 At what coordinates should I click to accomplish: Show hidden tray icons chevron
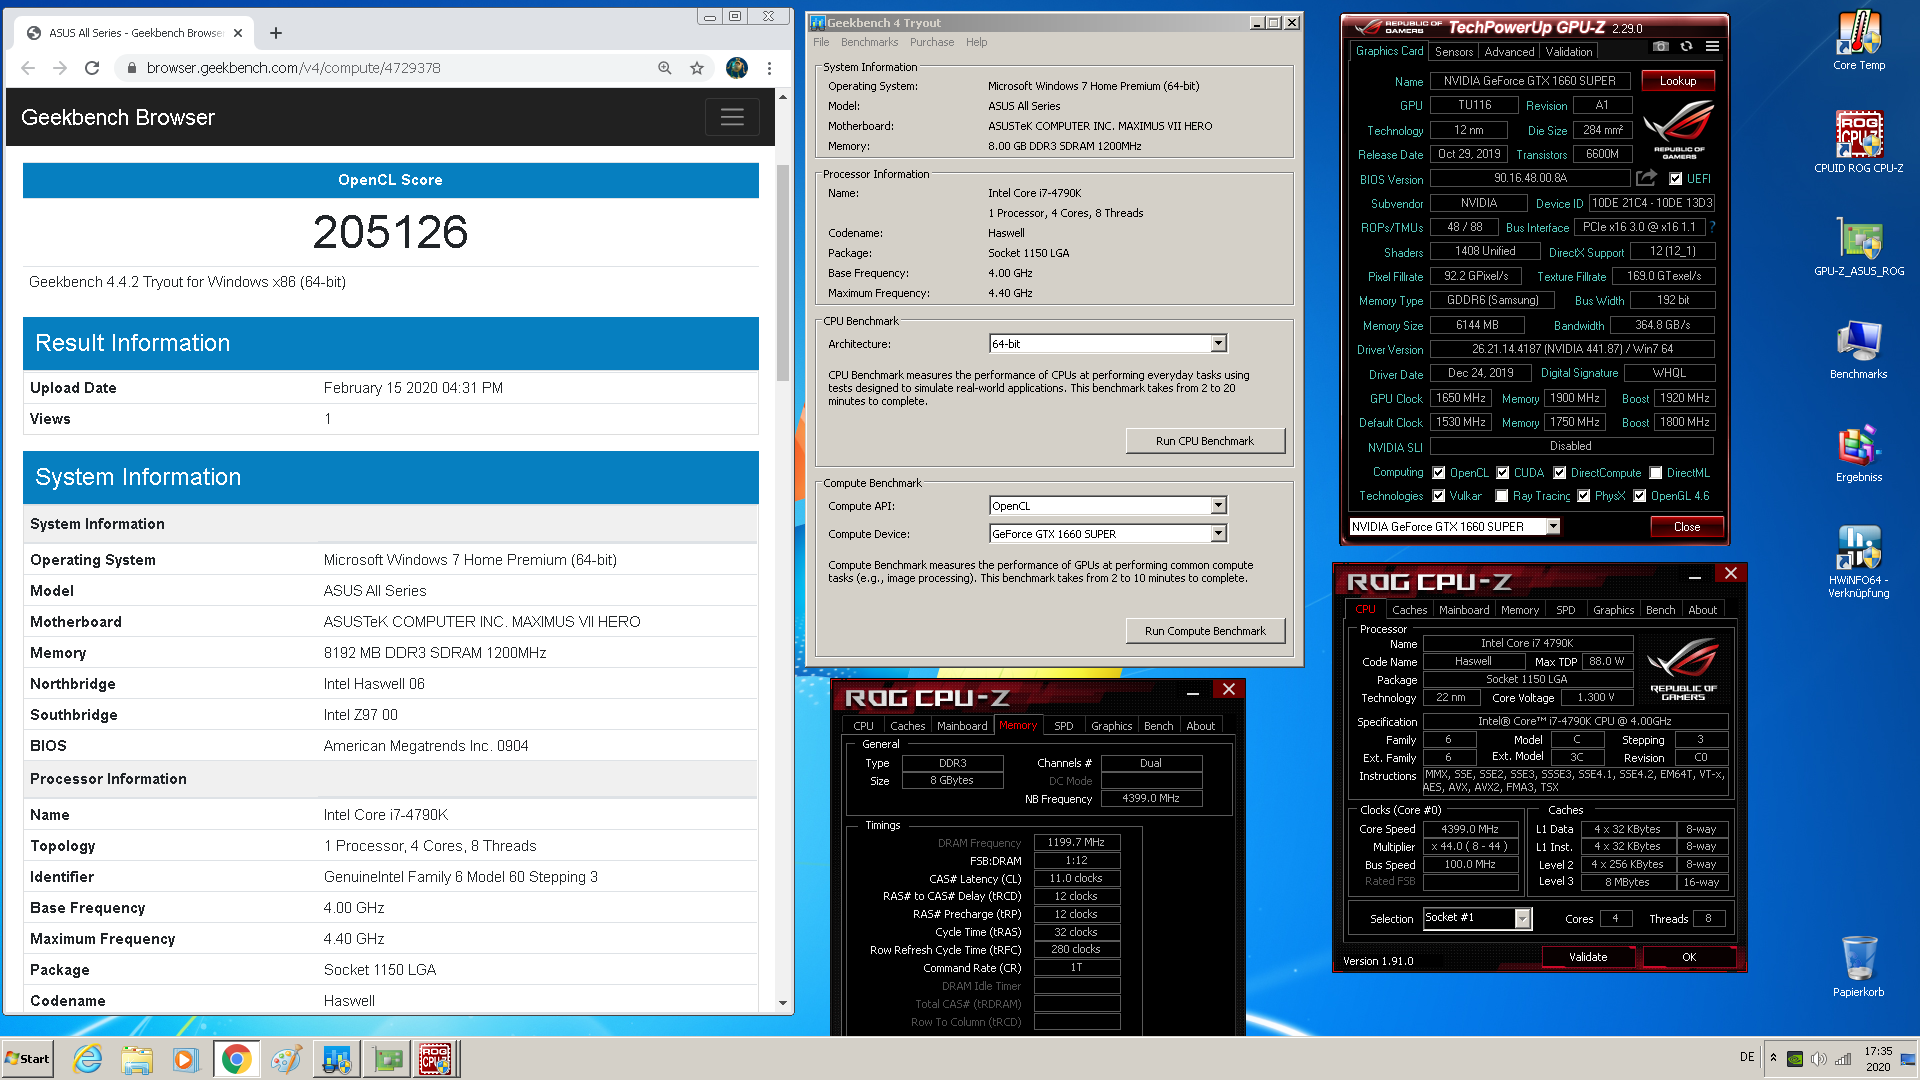[x=1773, y=1058]
